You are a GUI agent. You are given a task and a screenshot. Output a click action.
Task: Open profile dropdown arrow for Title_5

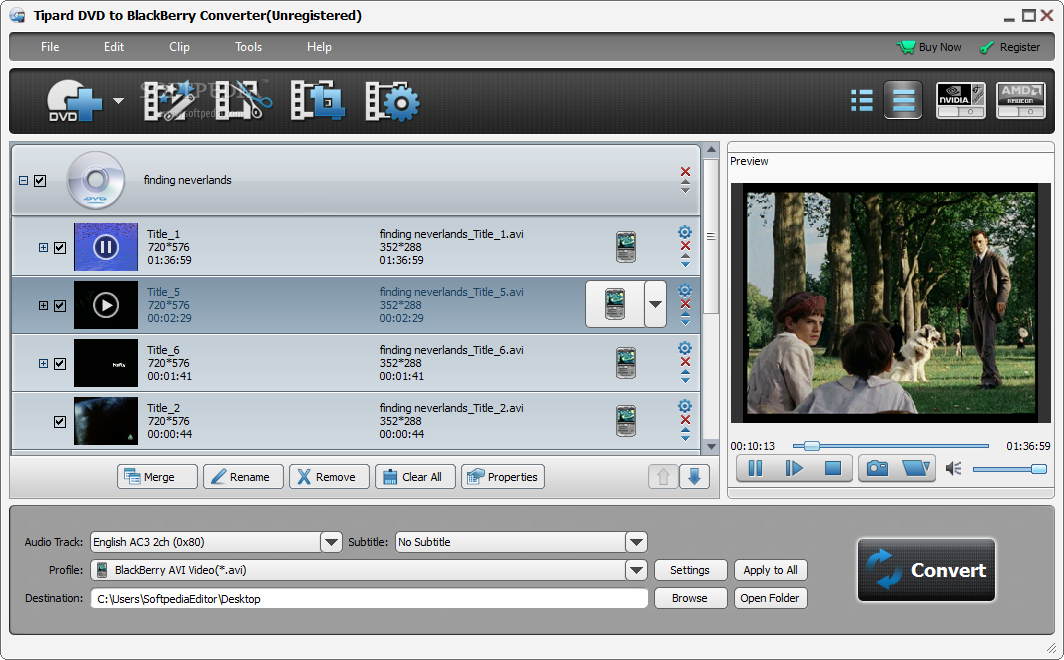tap(655, 305)
